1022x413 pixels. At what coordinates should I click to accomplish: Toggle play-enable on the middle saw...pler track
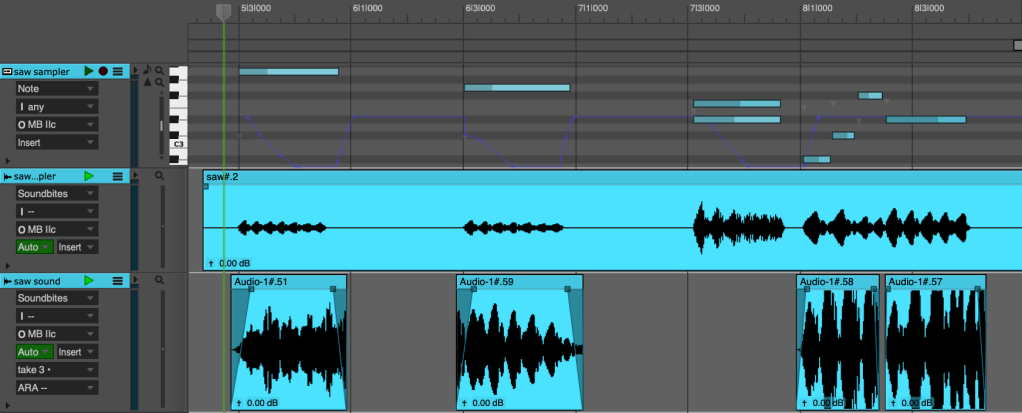coord(89,176)
